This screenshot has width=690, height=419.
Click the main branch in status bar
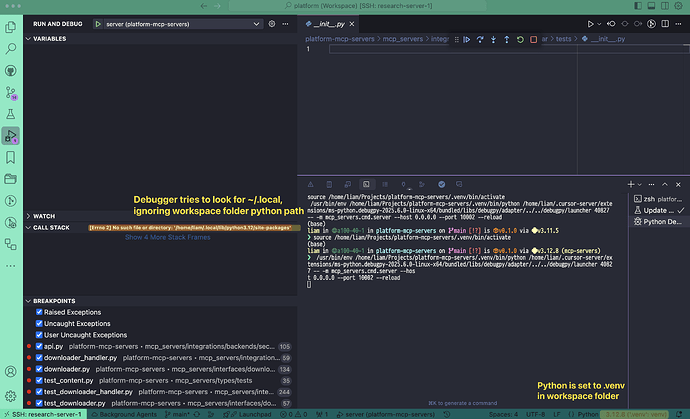pyautogui.click(x=176, y=414)
